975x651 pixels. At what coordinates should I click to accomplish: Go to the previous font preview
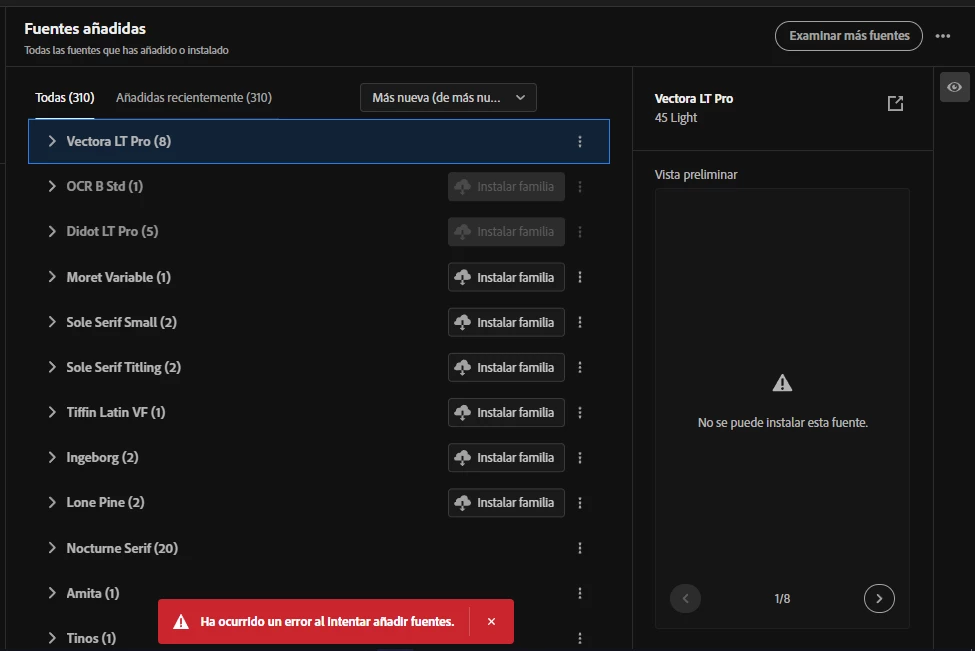[x=685, y=599]
